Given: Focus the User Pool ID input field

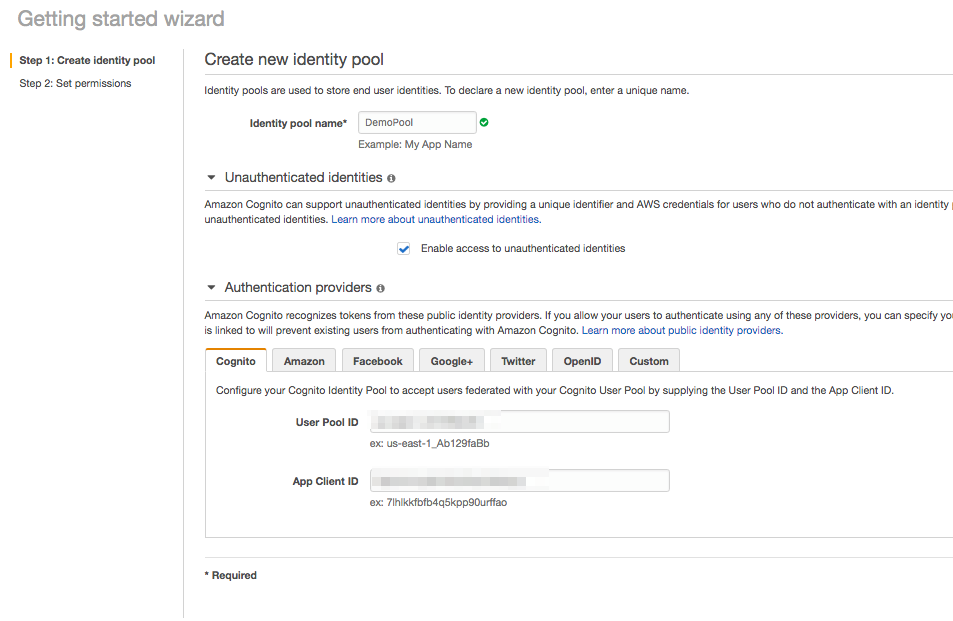Looking at the screenshot, I should 520,422.
